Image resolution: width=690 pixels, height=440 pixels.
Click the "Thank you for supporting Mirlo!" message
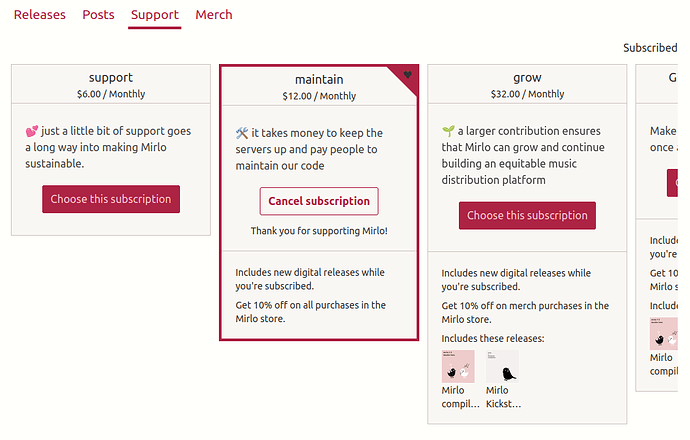tap(319, 231)
